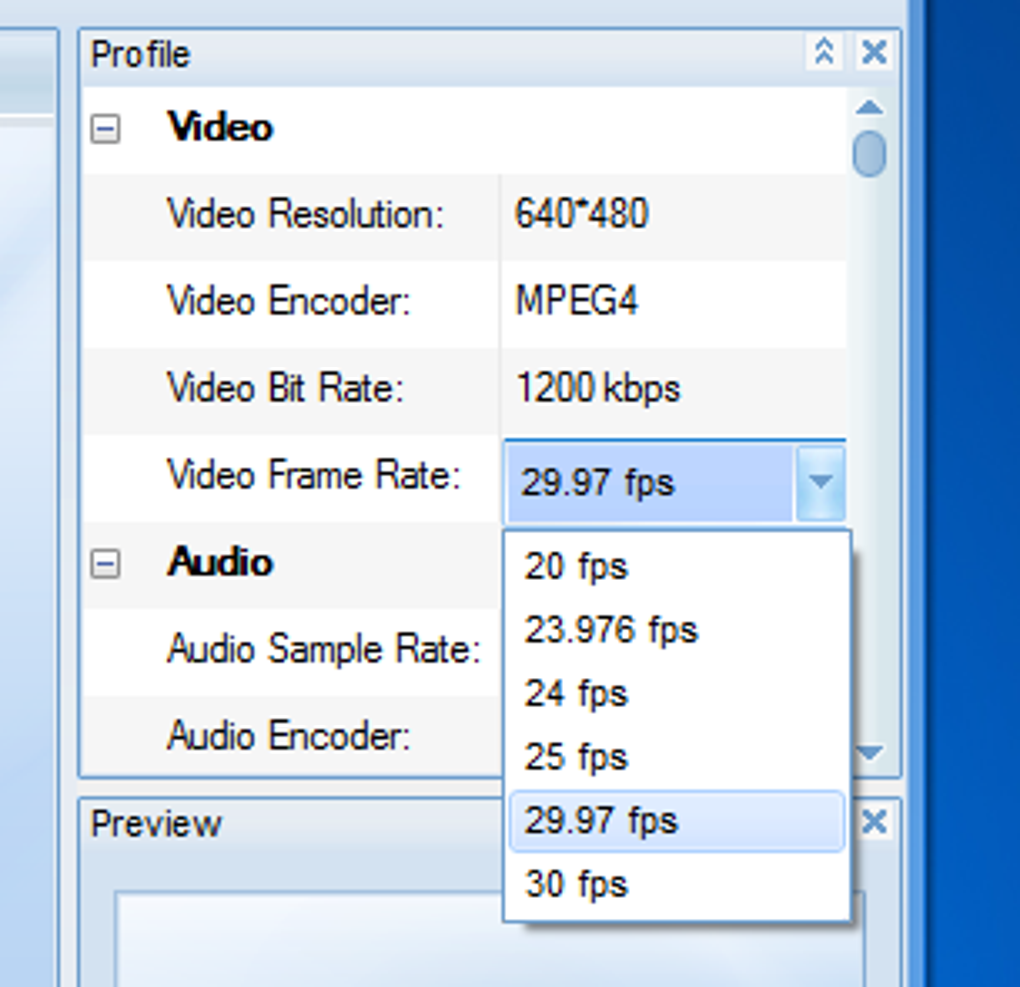Click the Video Encoder value MPEG4
This screenshot has width=1020, height=987.
576,301
